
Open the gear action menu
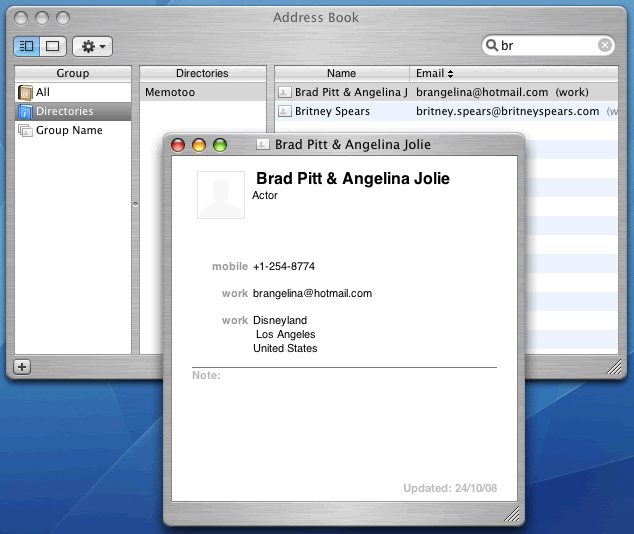92,46
